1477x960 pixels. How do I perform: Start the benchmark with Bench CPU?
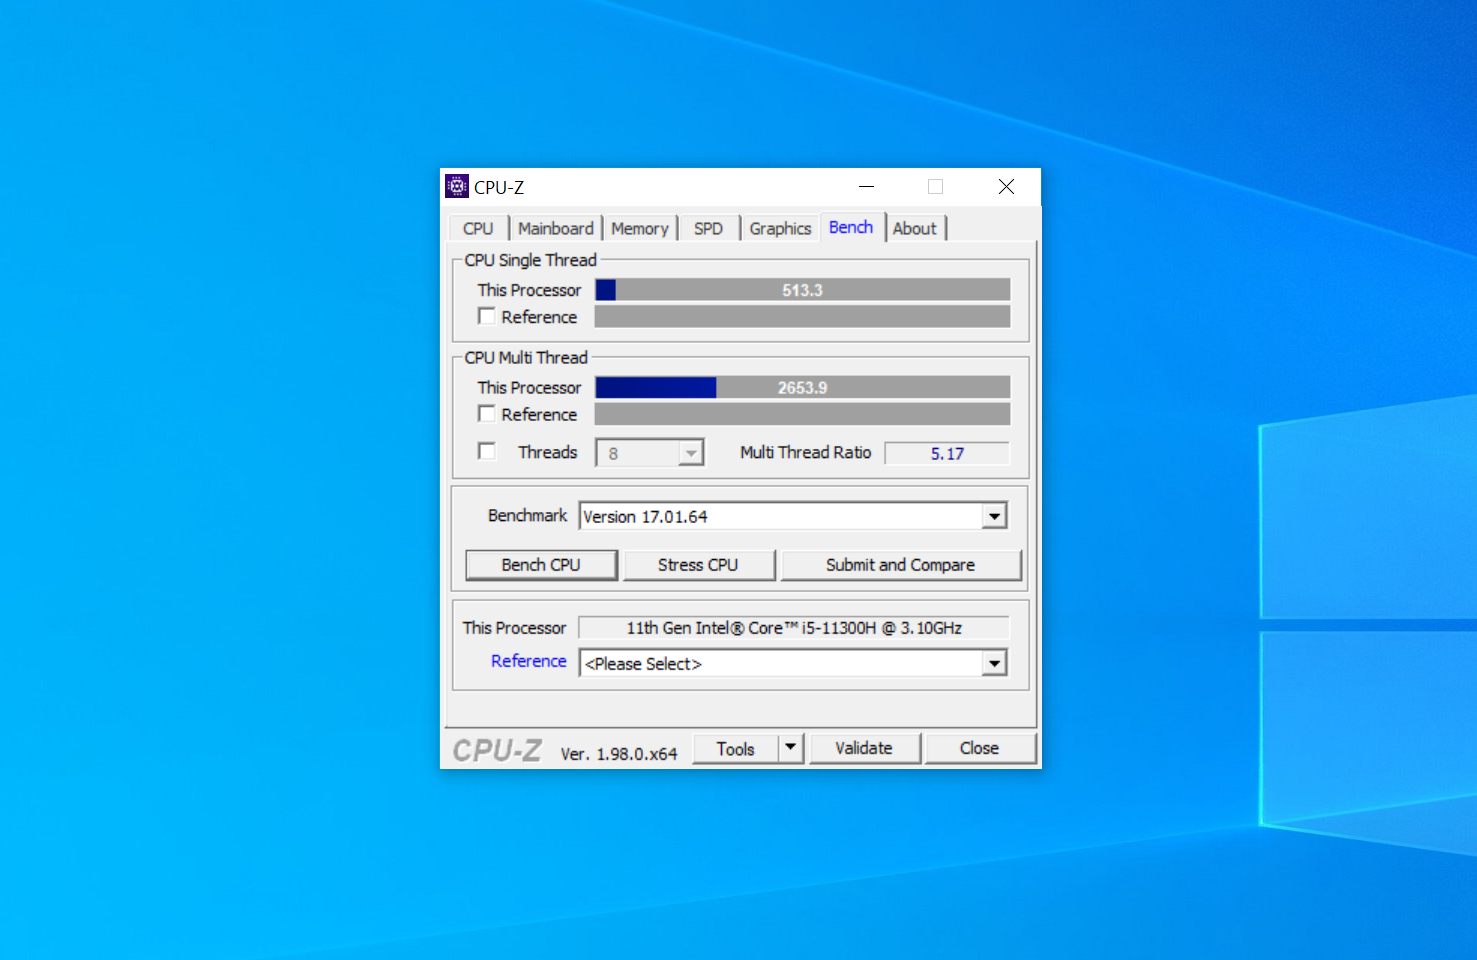tap(541, 565)
